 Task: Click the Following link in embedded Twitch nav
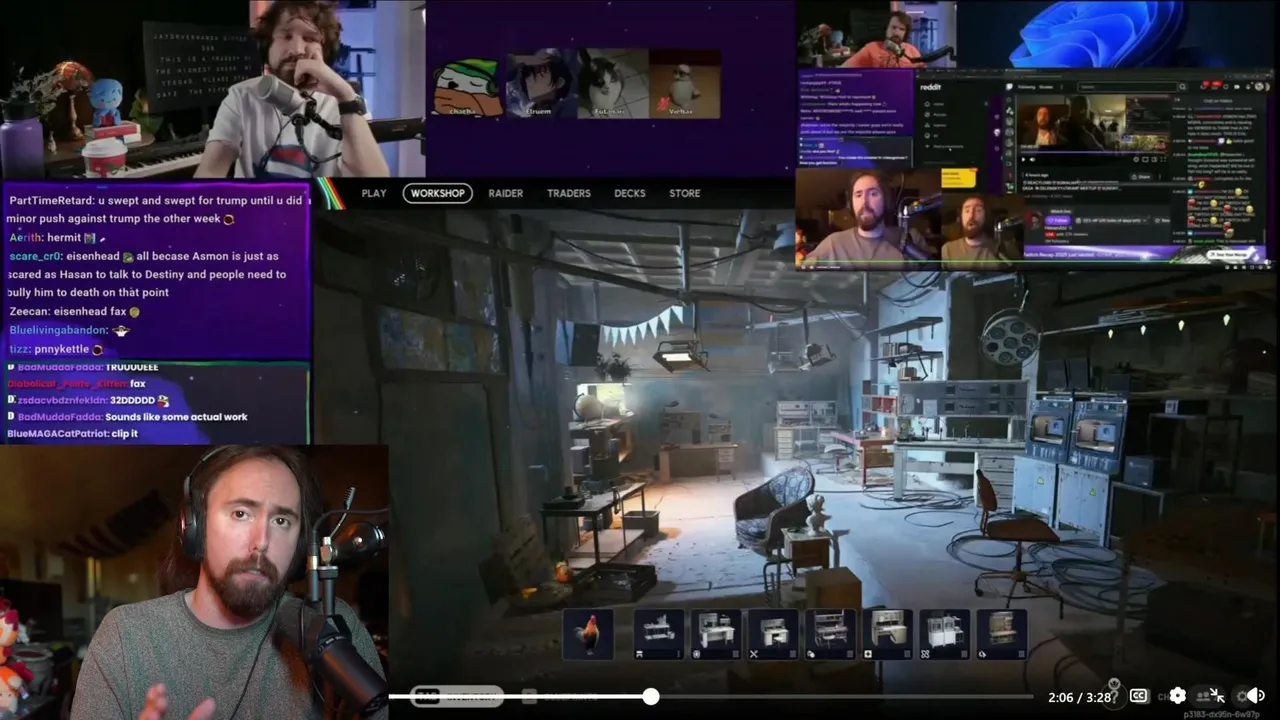1026,87
